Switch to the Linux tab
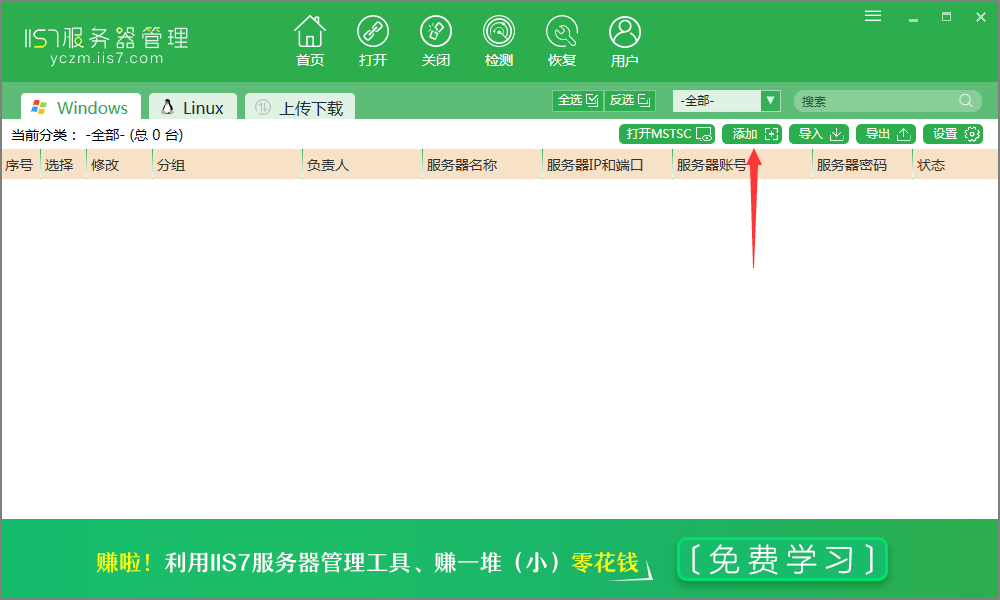This screenshot has width=1000, height=600. (x=193, y=107)
